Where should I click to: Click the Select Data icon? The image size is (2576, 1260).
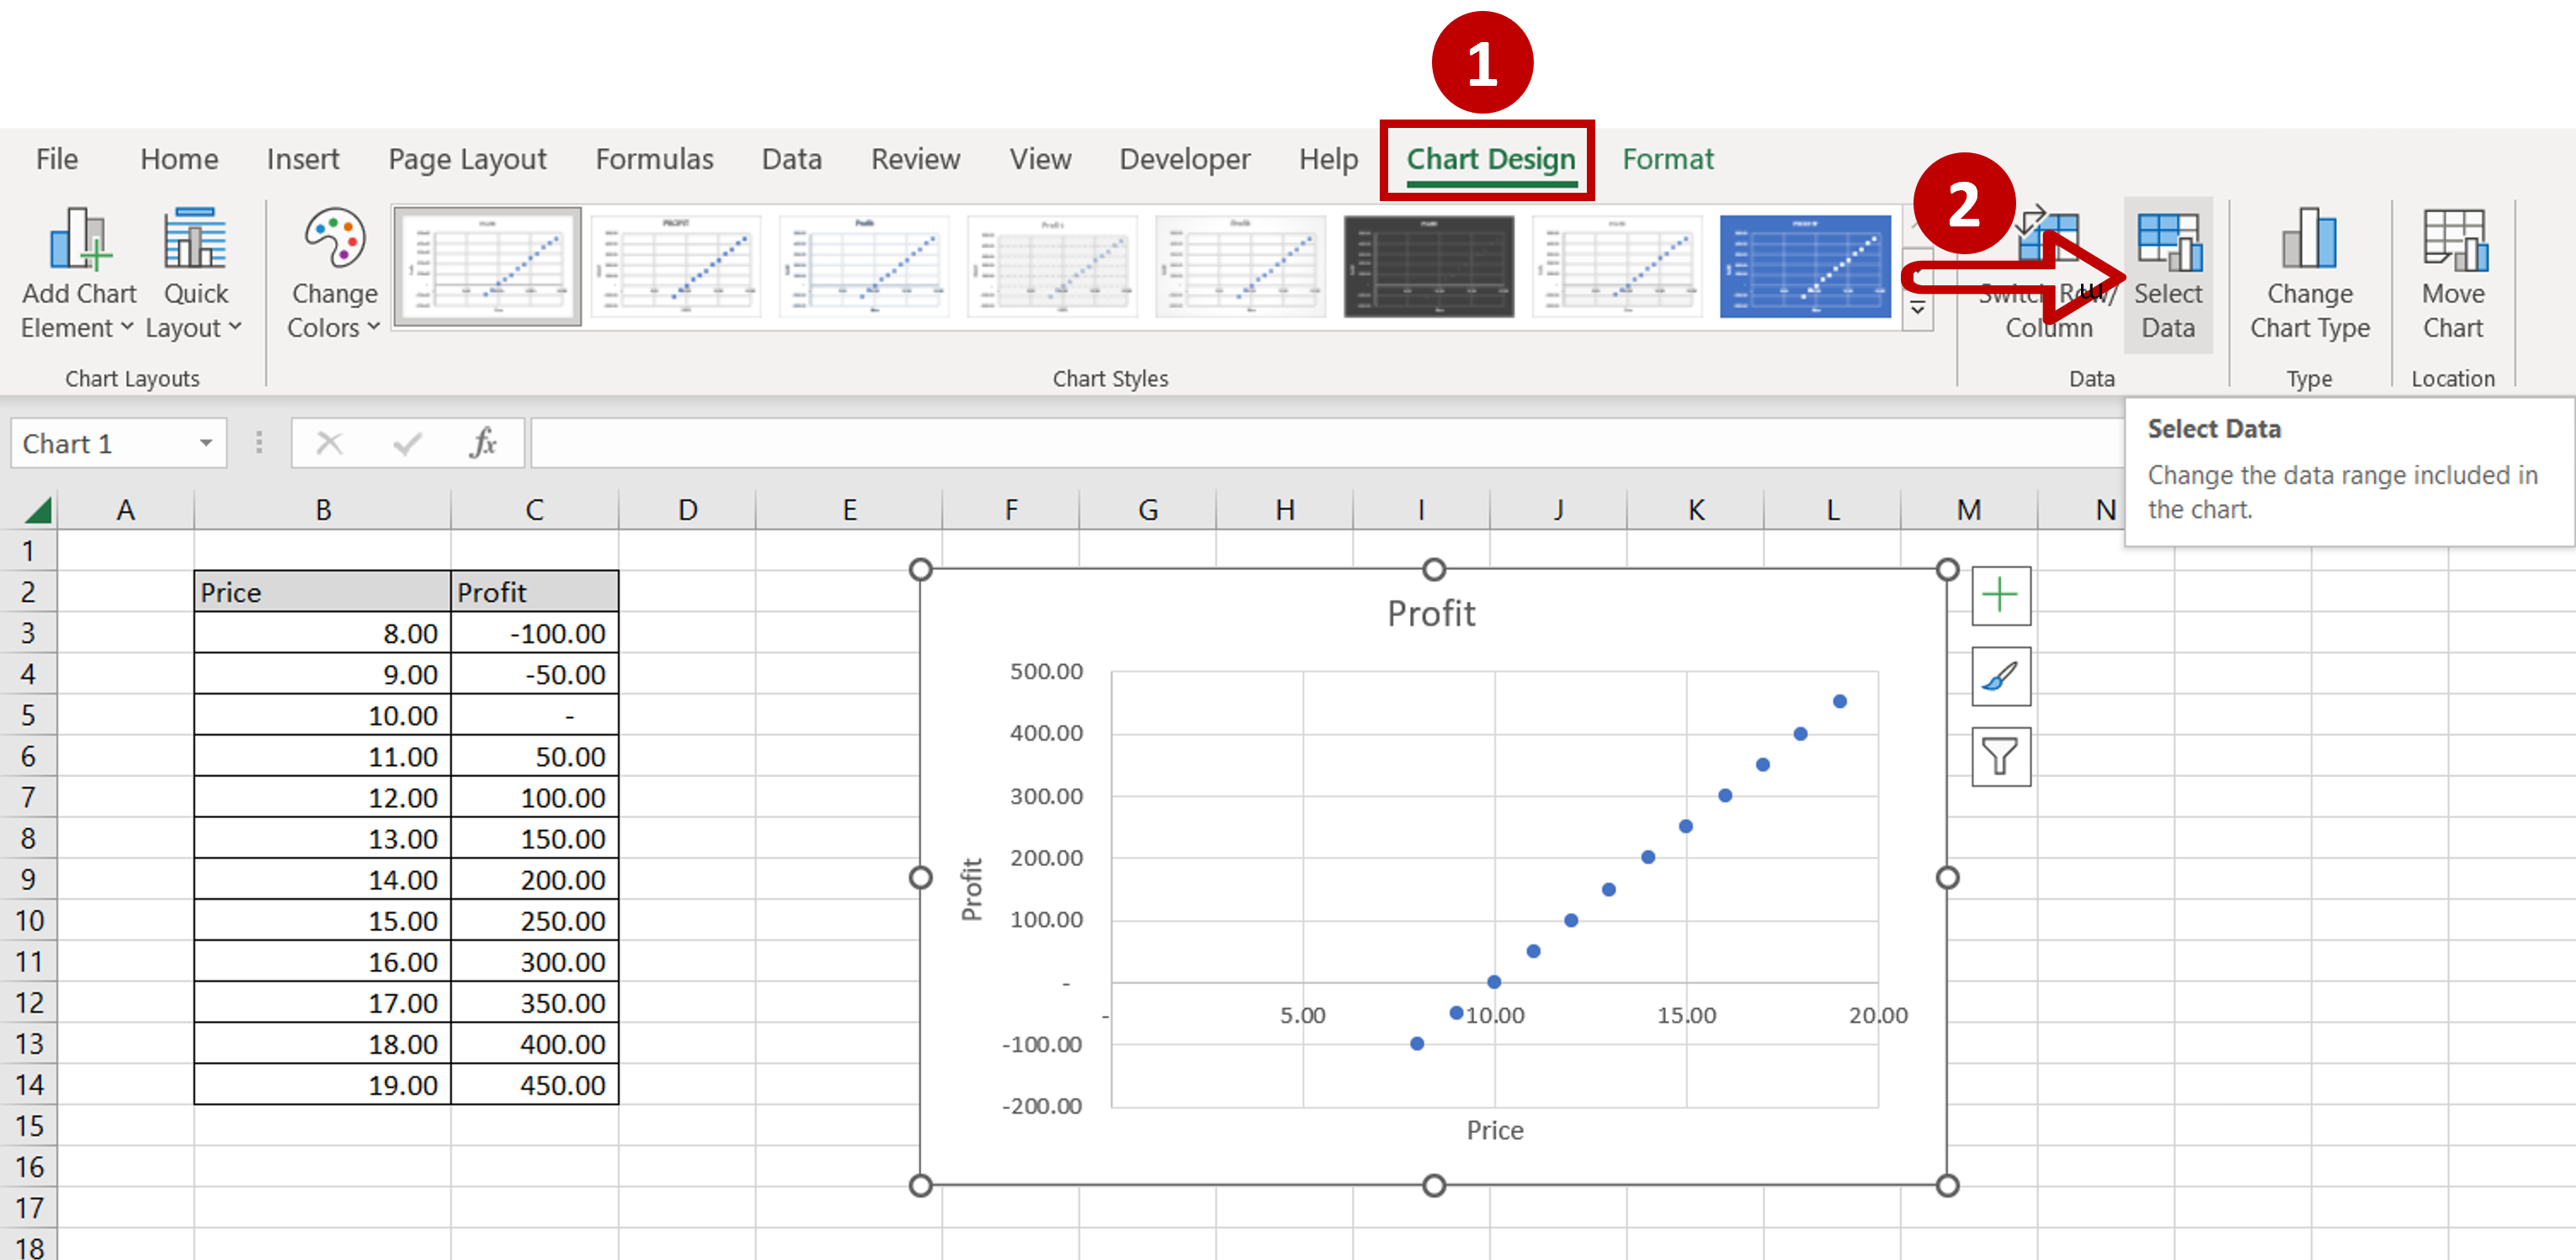2169,270
